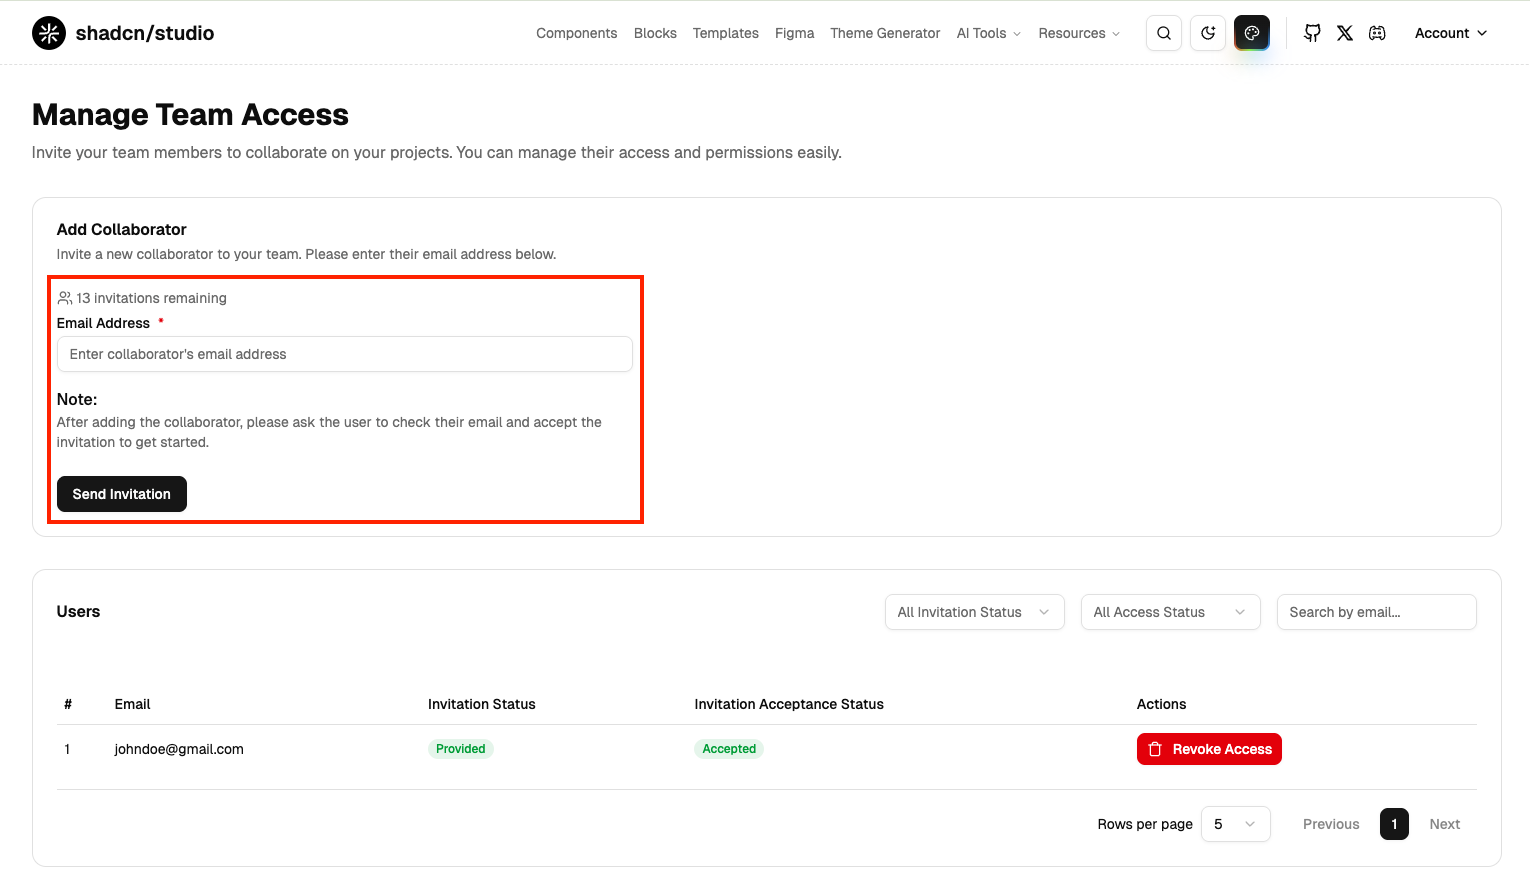This screenshot has width=1530, height=895.
Task: Open the Rows per page selector
Action: 1235,824
